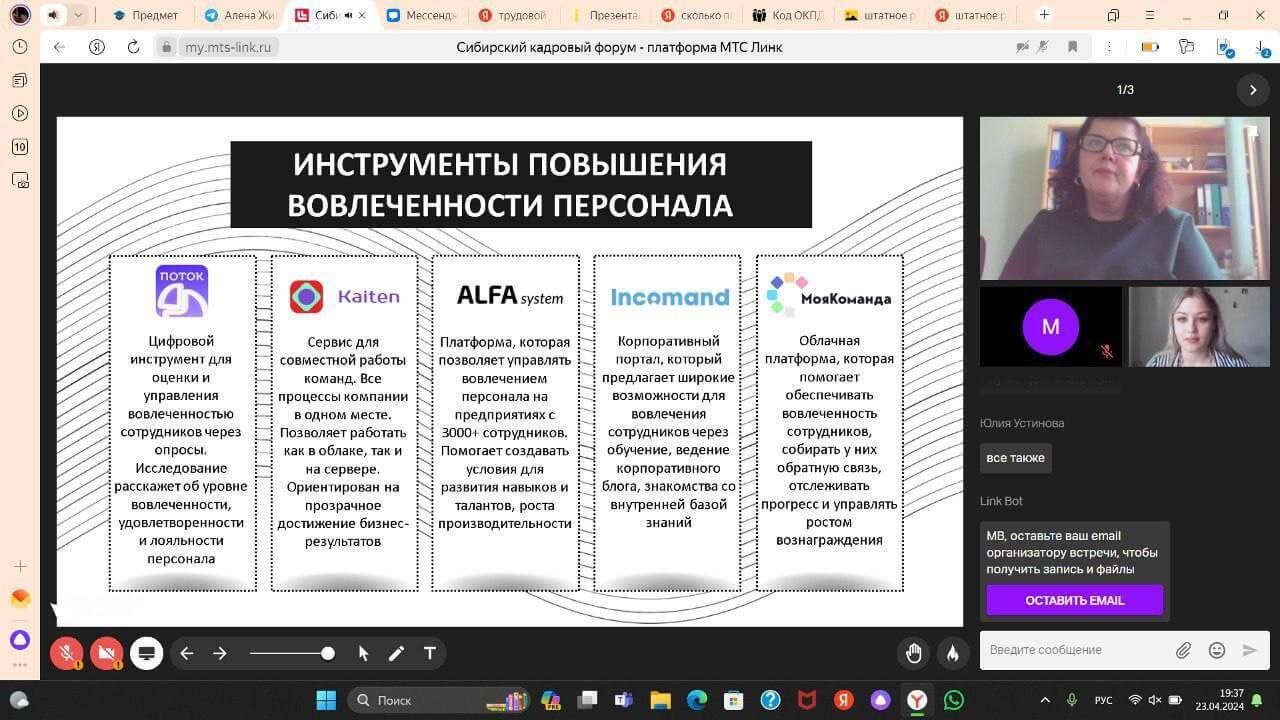Click the Введите сообщение chat field
Viewport: 1280px width, 720px height.
pyautogui.click(x=1075, y=650)
